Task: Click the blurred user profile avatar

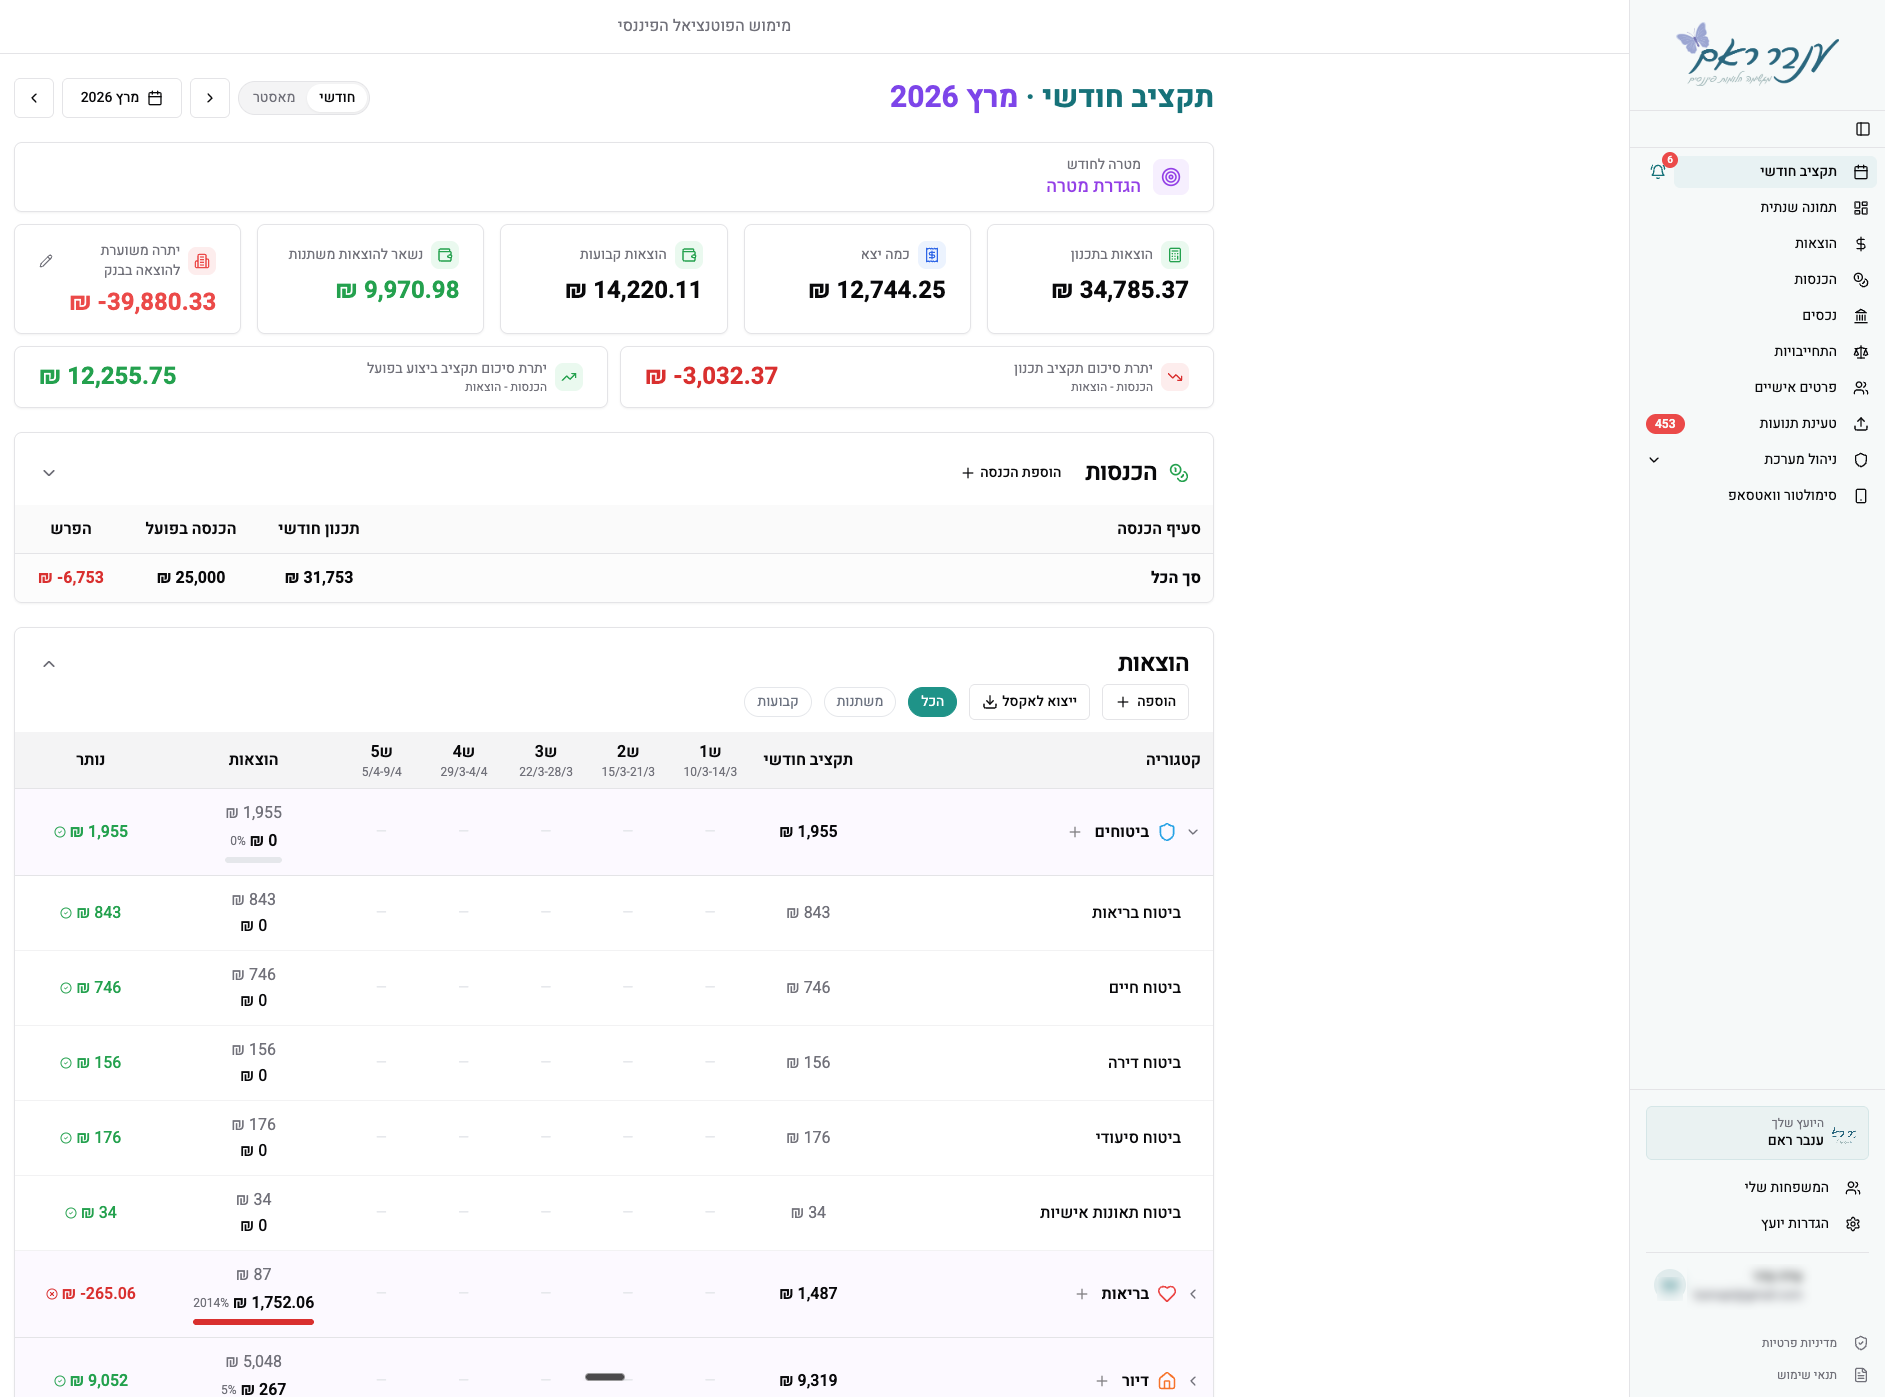Action: (1669, 1285)
